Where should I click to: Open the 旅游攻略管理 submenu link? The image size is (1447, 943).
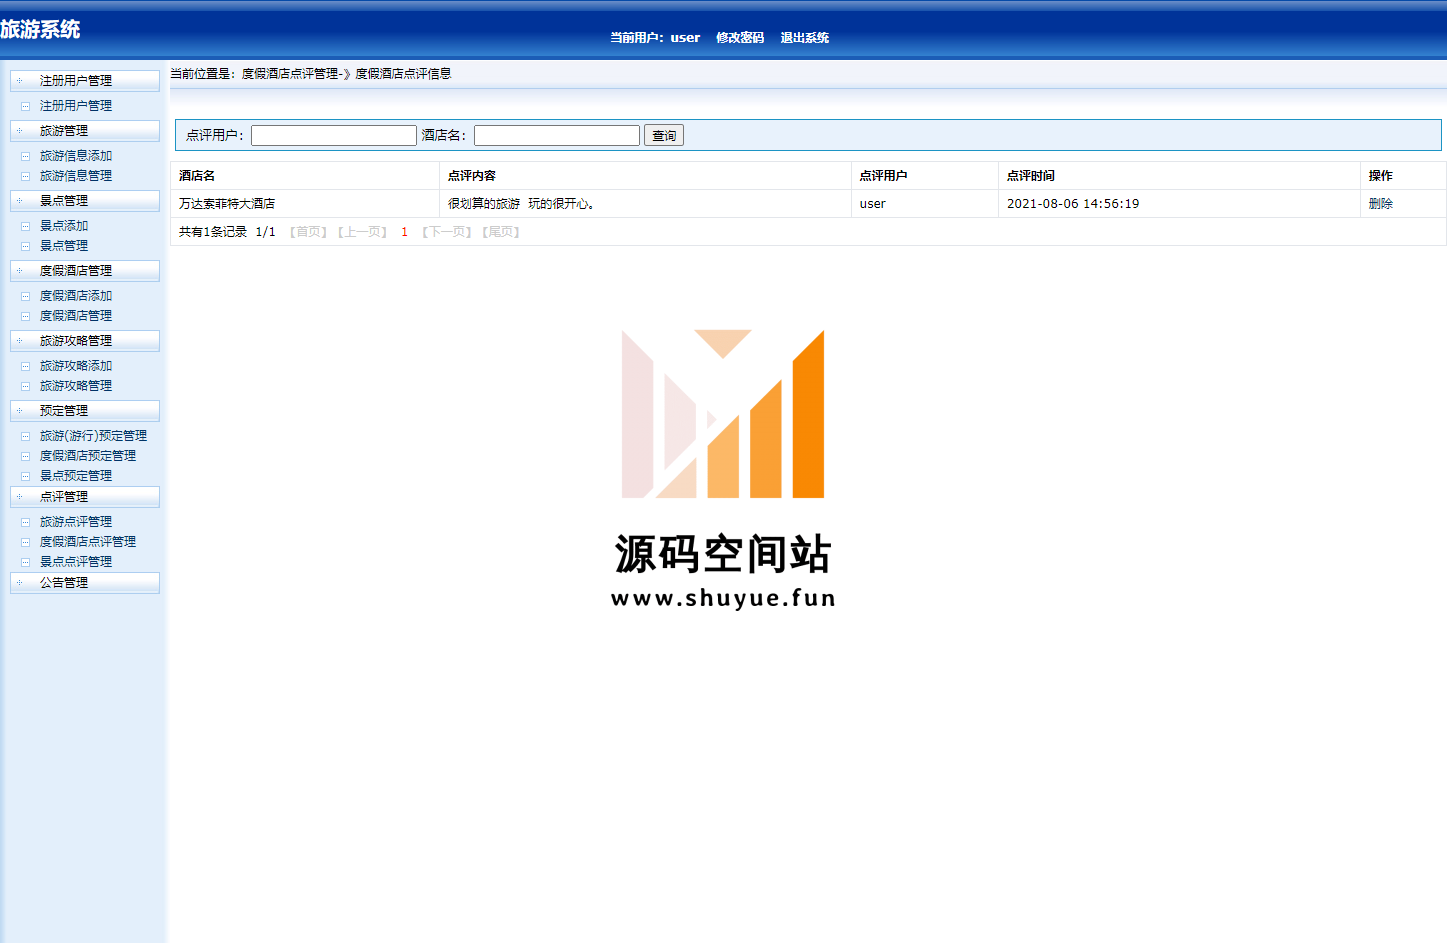point(76,385)
